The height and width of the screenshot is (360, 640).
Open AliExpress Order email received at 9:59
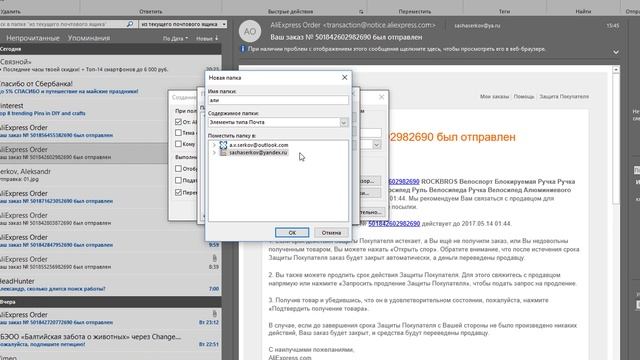(110, 241)
